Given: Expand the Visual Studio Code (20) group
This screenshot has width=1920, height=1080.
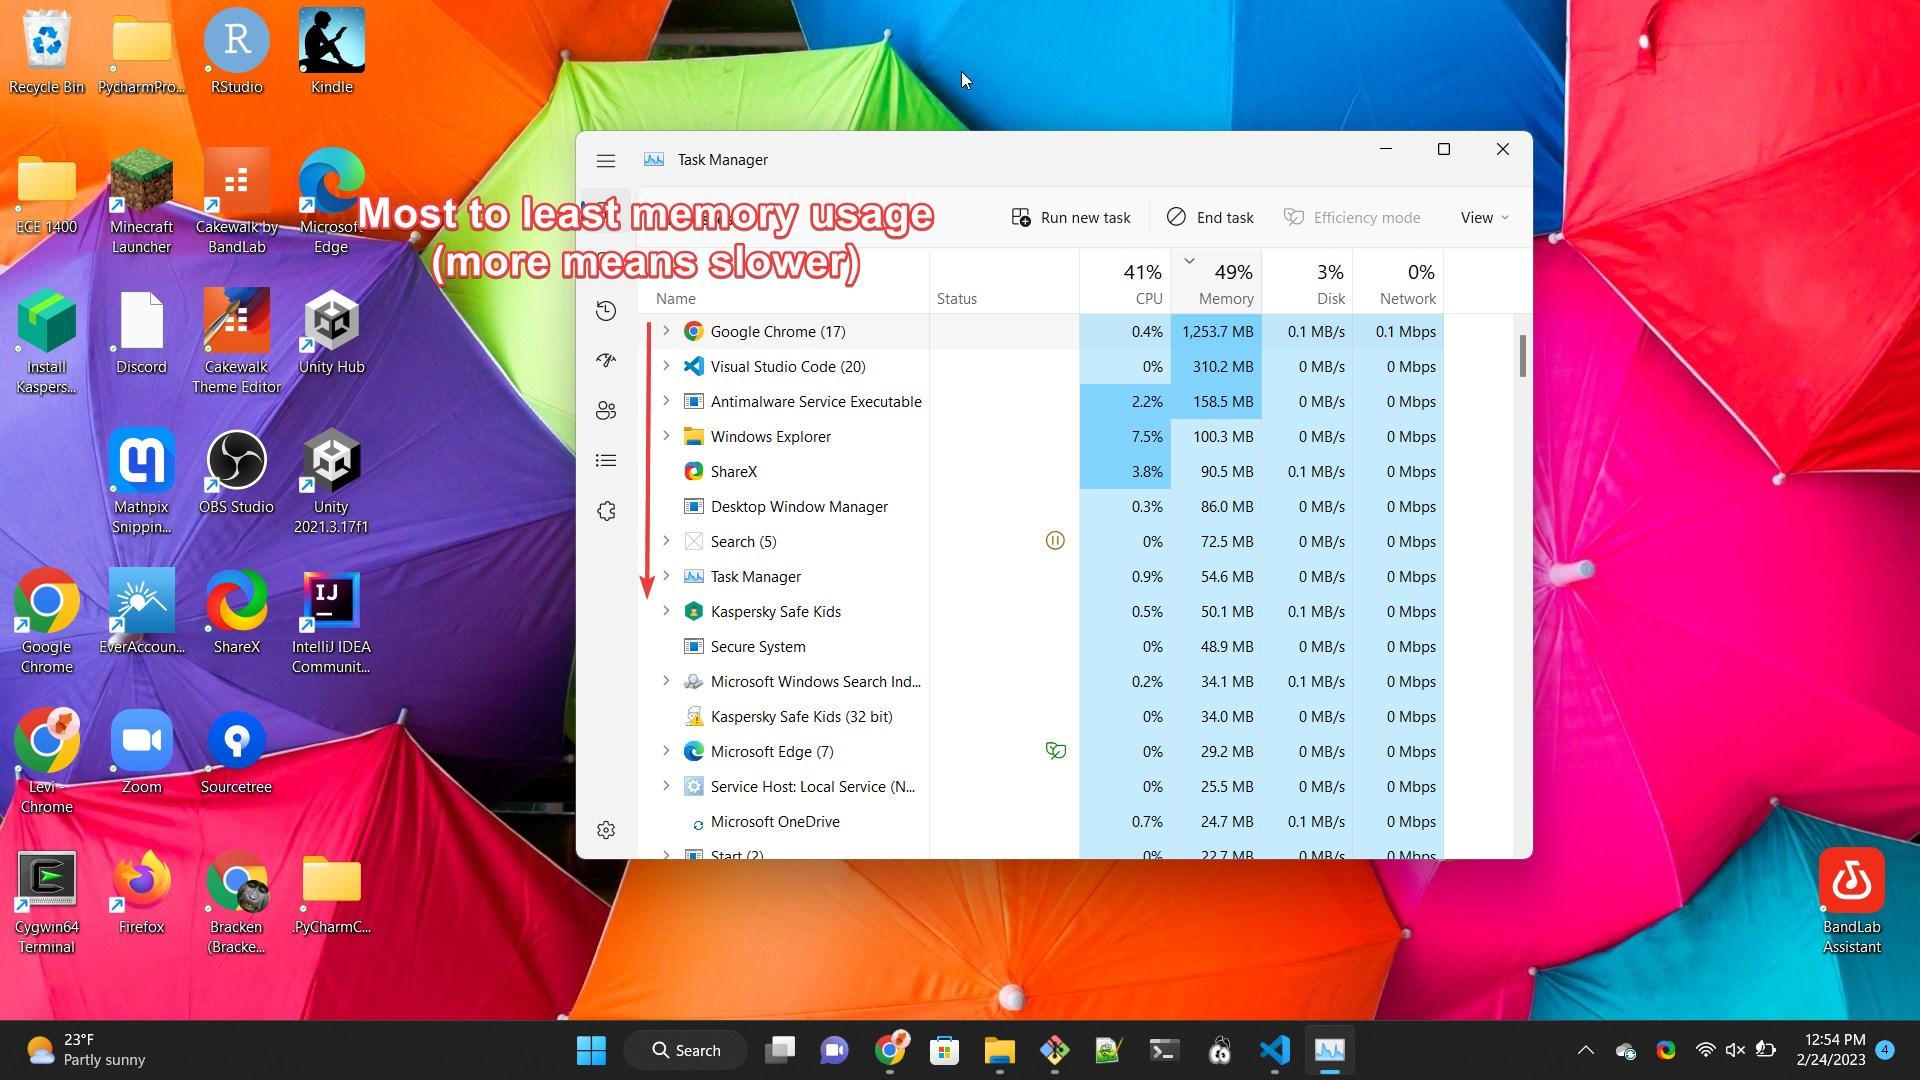Looking at the screenshot, I should pos(666,366).
